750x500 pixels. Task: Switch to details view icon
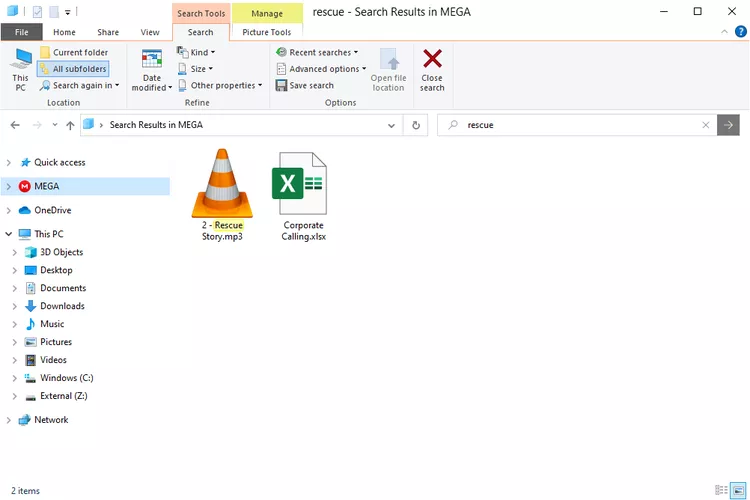click(x=721, y=490)
